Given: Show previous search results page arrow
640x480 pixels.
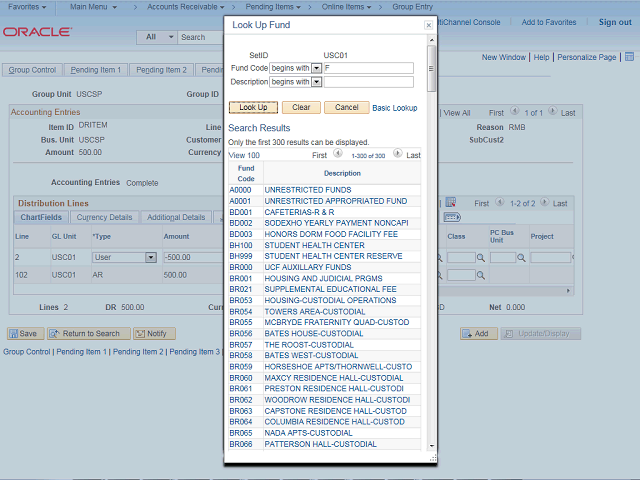Looking at the screenshot, I should pos(338,153).
